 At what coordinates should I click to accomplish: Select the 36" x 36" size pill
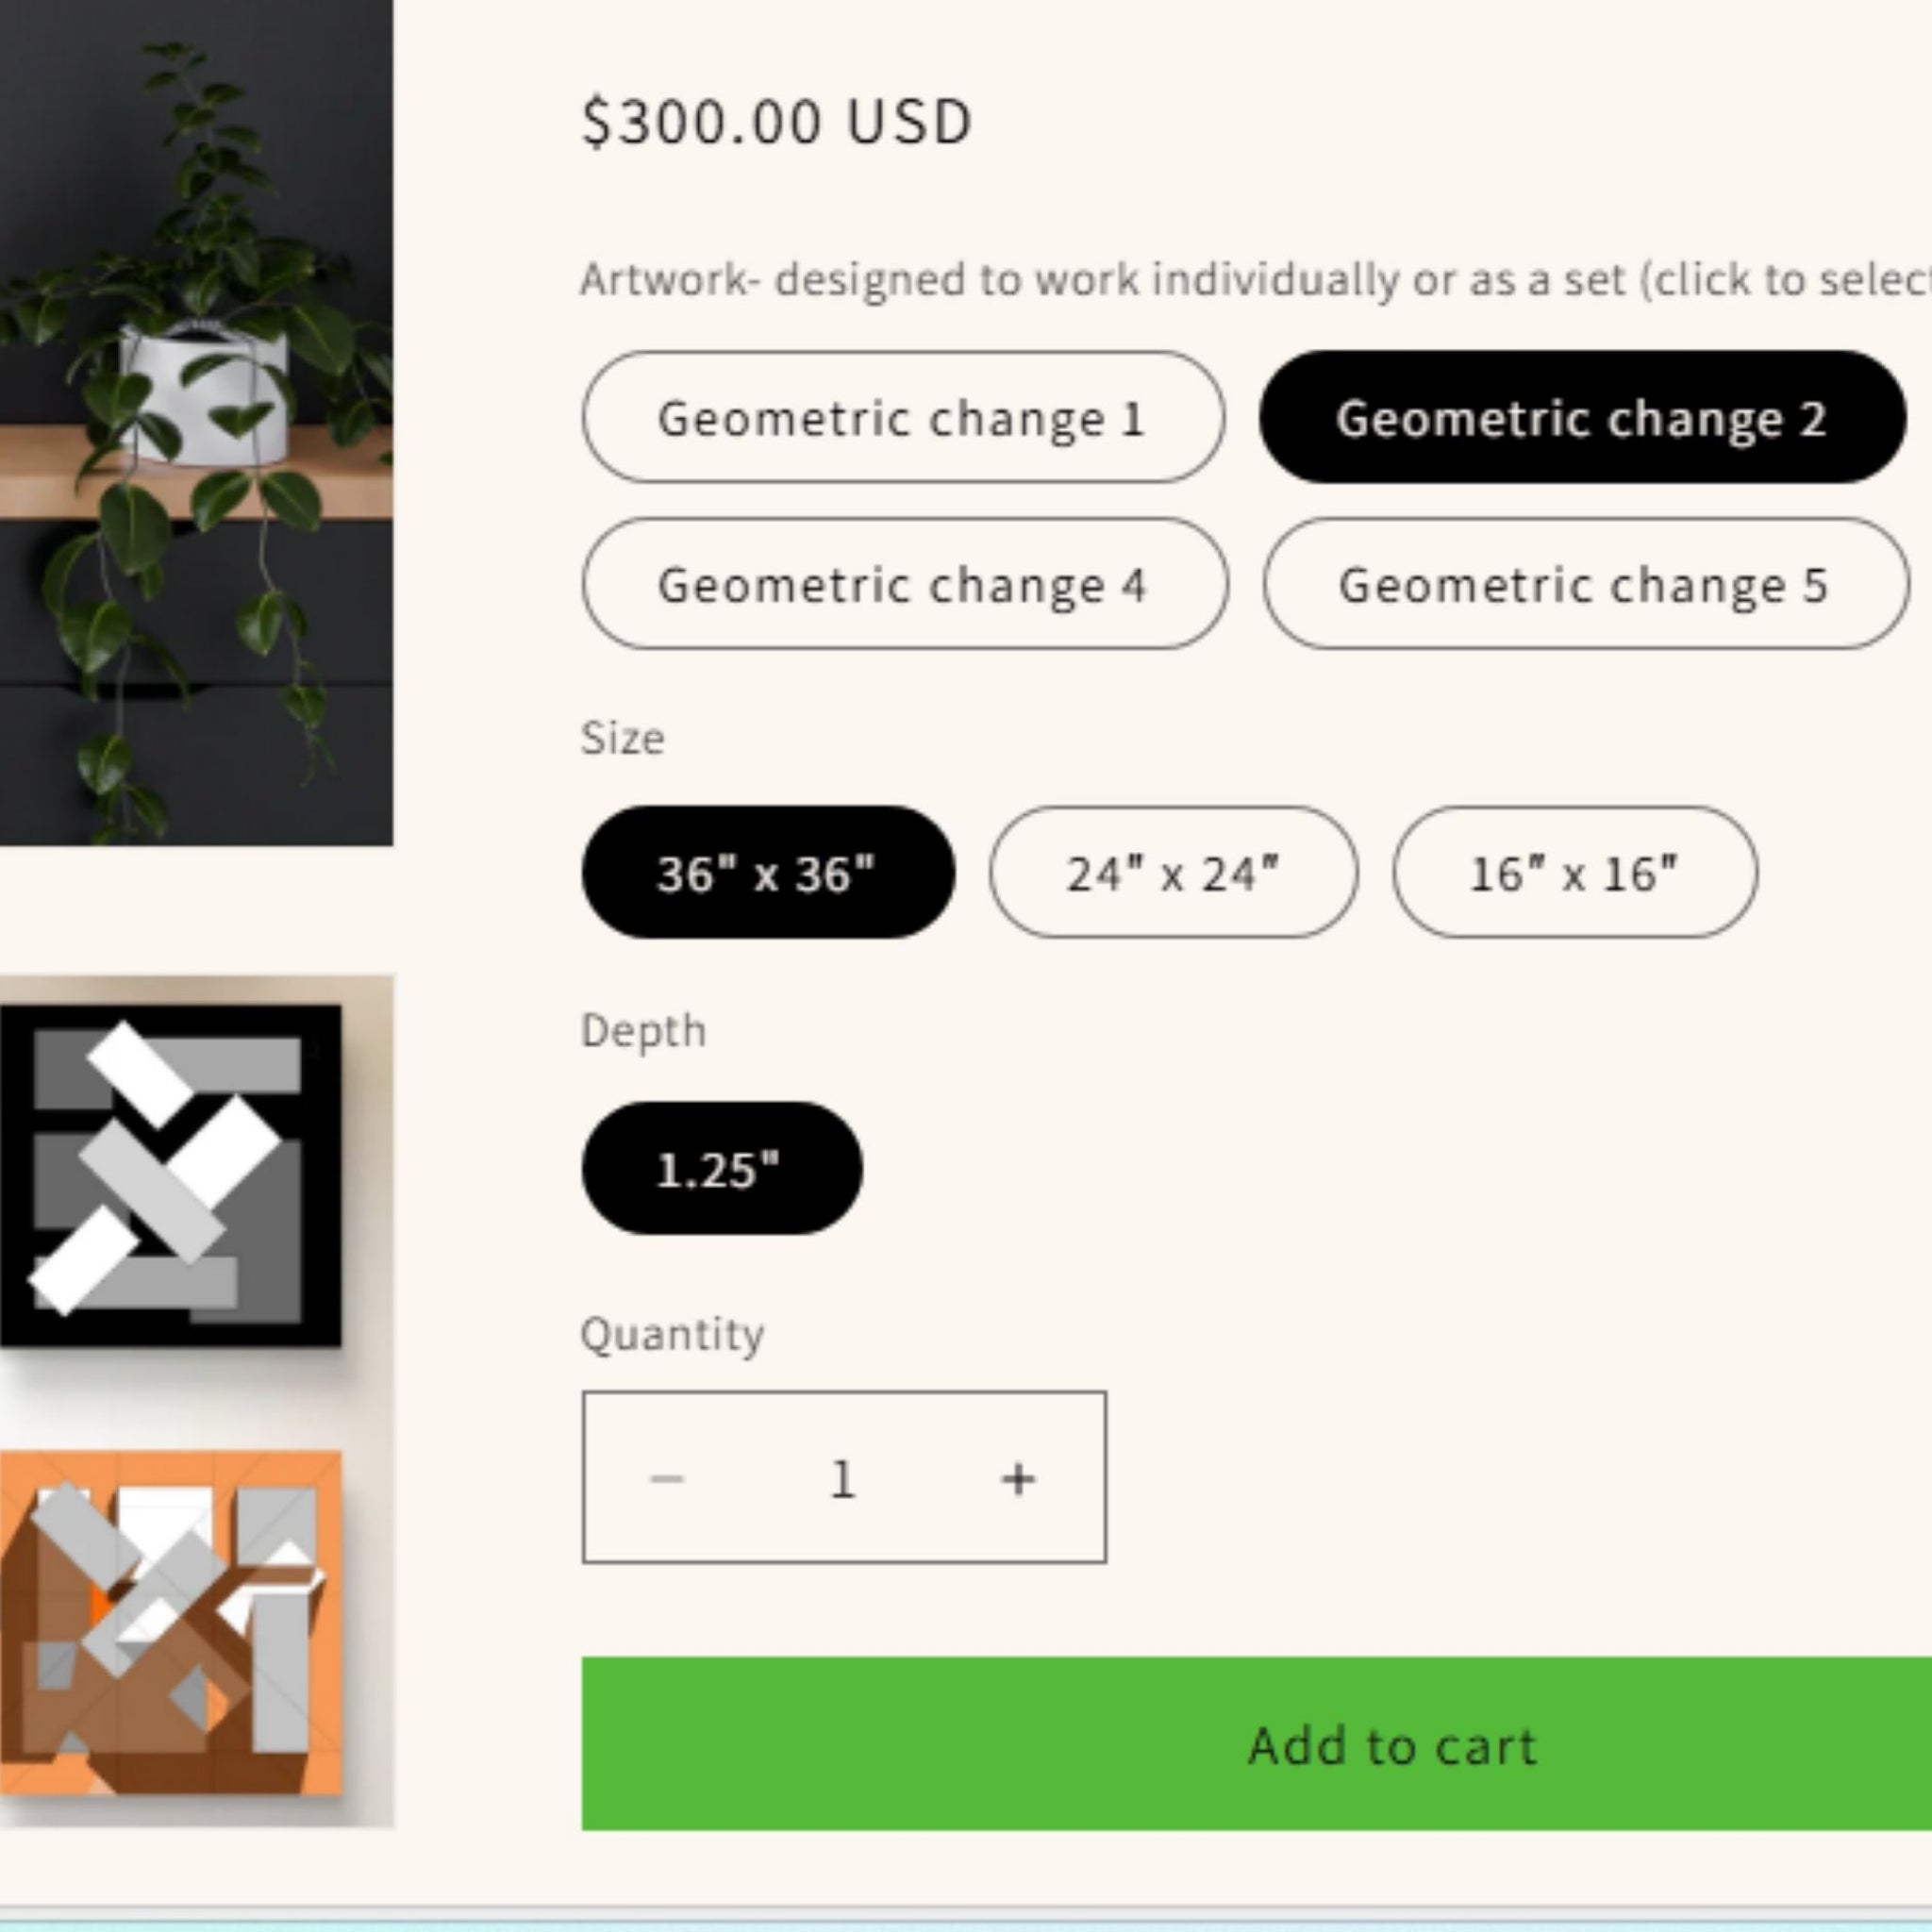(x=767, y=872)
